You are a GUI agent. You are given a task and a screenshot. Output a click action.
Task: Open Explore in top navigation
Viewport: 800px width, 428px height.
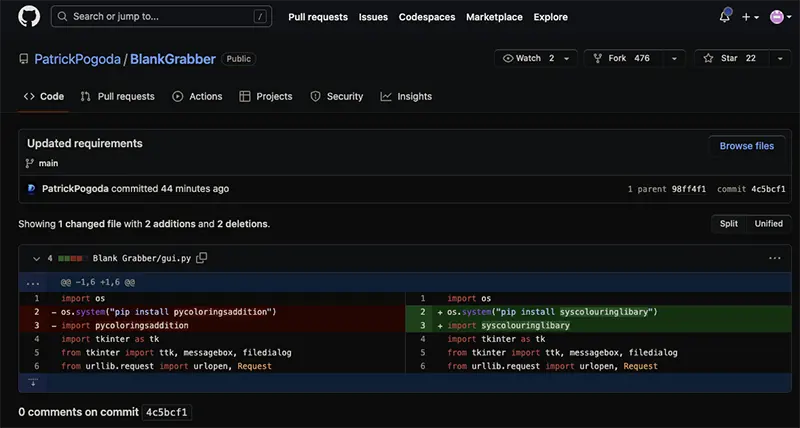coord(551,17)
